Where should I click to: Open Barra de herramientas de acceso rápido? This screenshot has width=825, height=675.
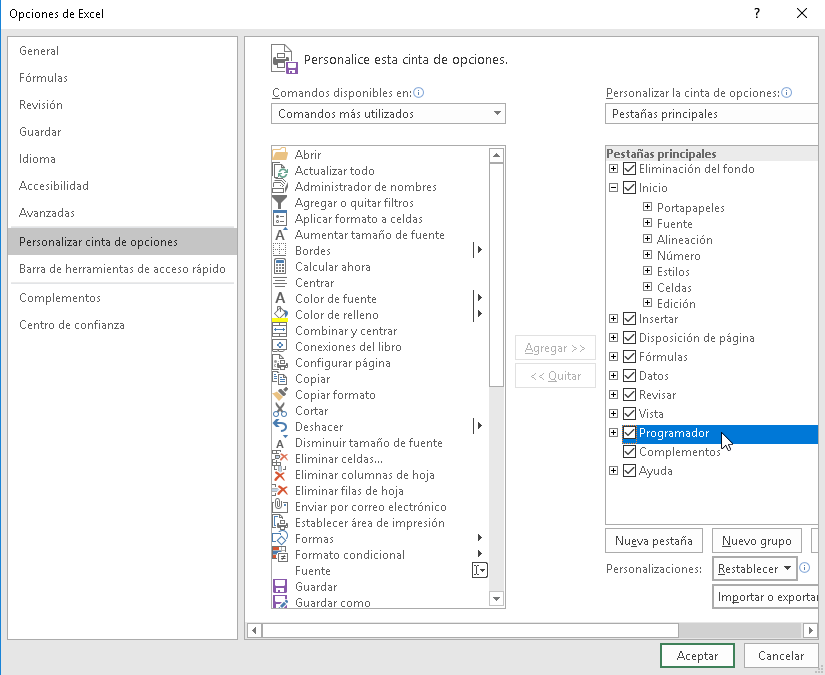pyautogui.click(x=122, y=269)
